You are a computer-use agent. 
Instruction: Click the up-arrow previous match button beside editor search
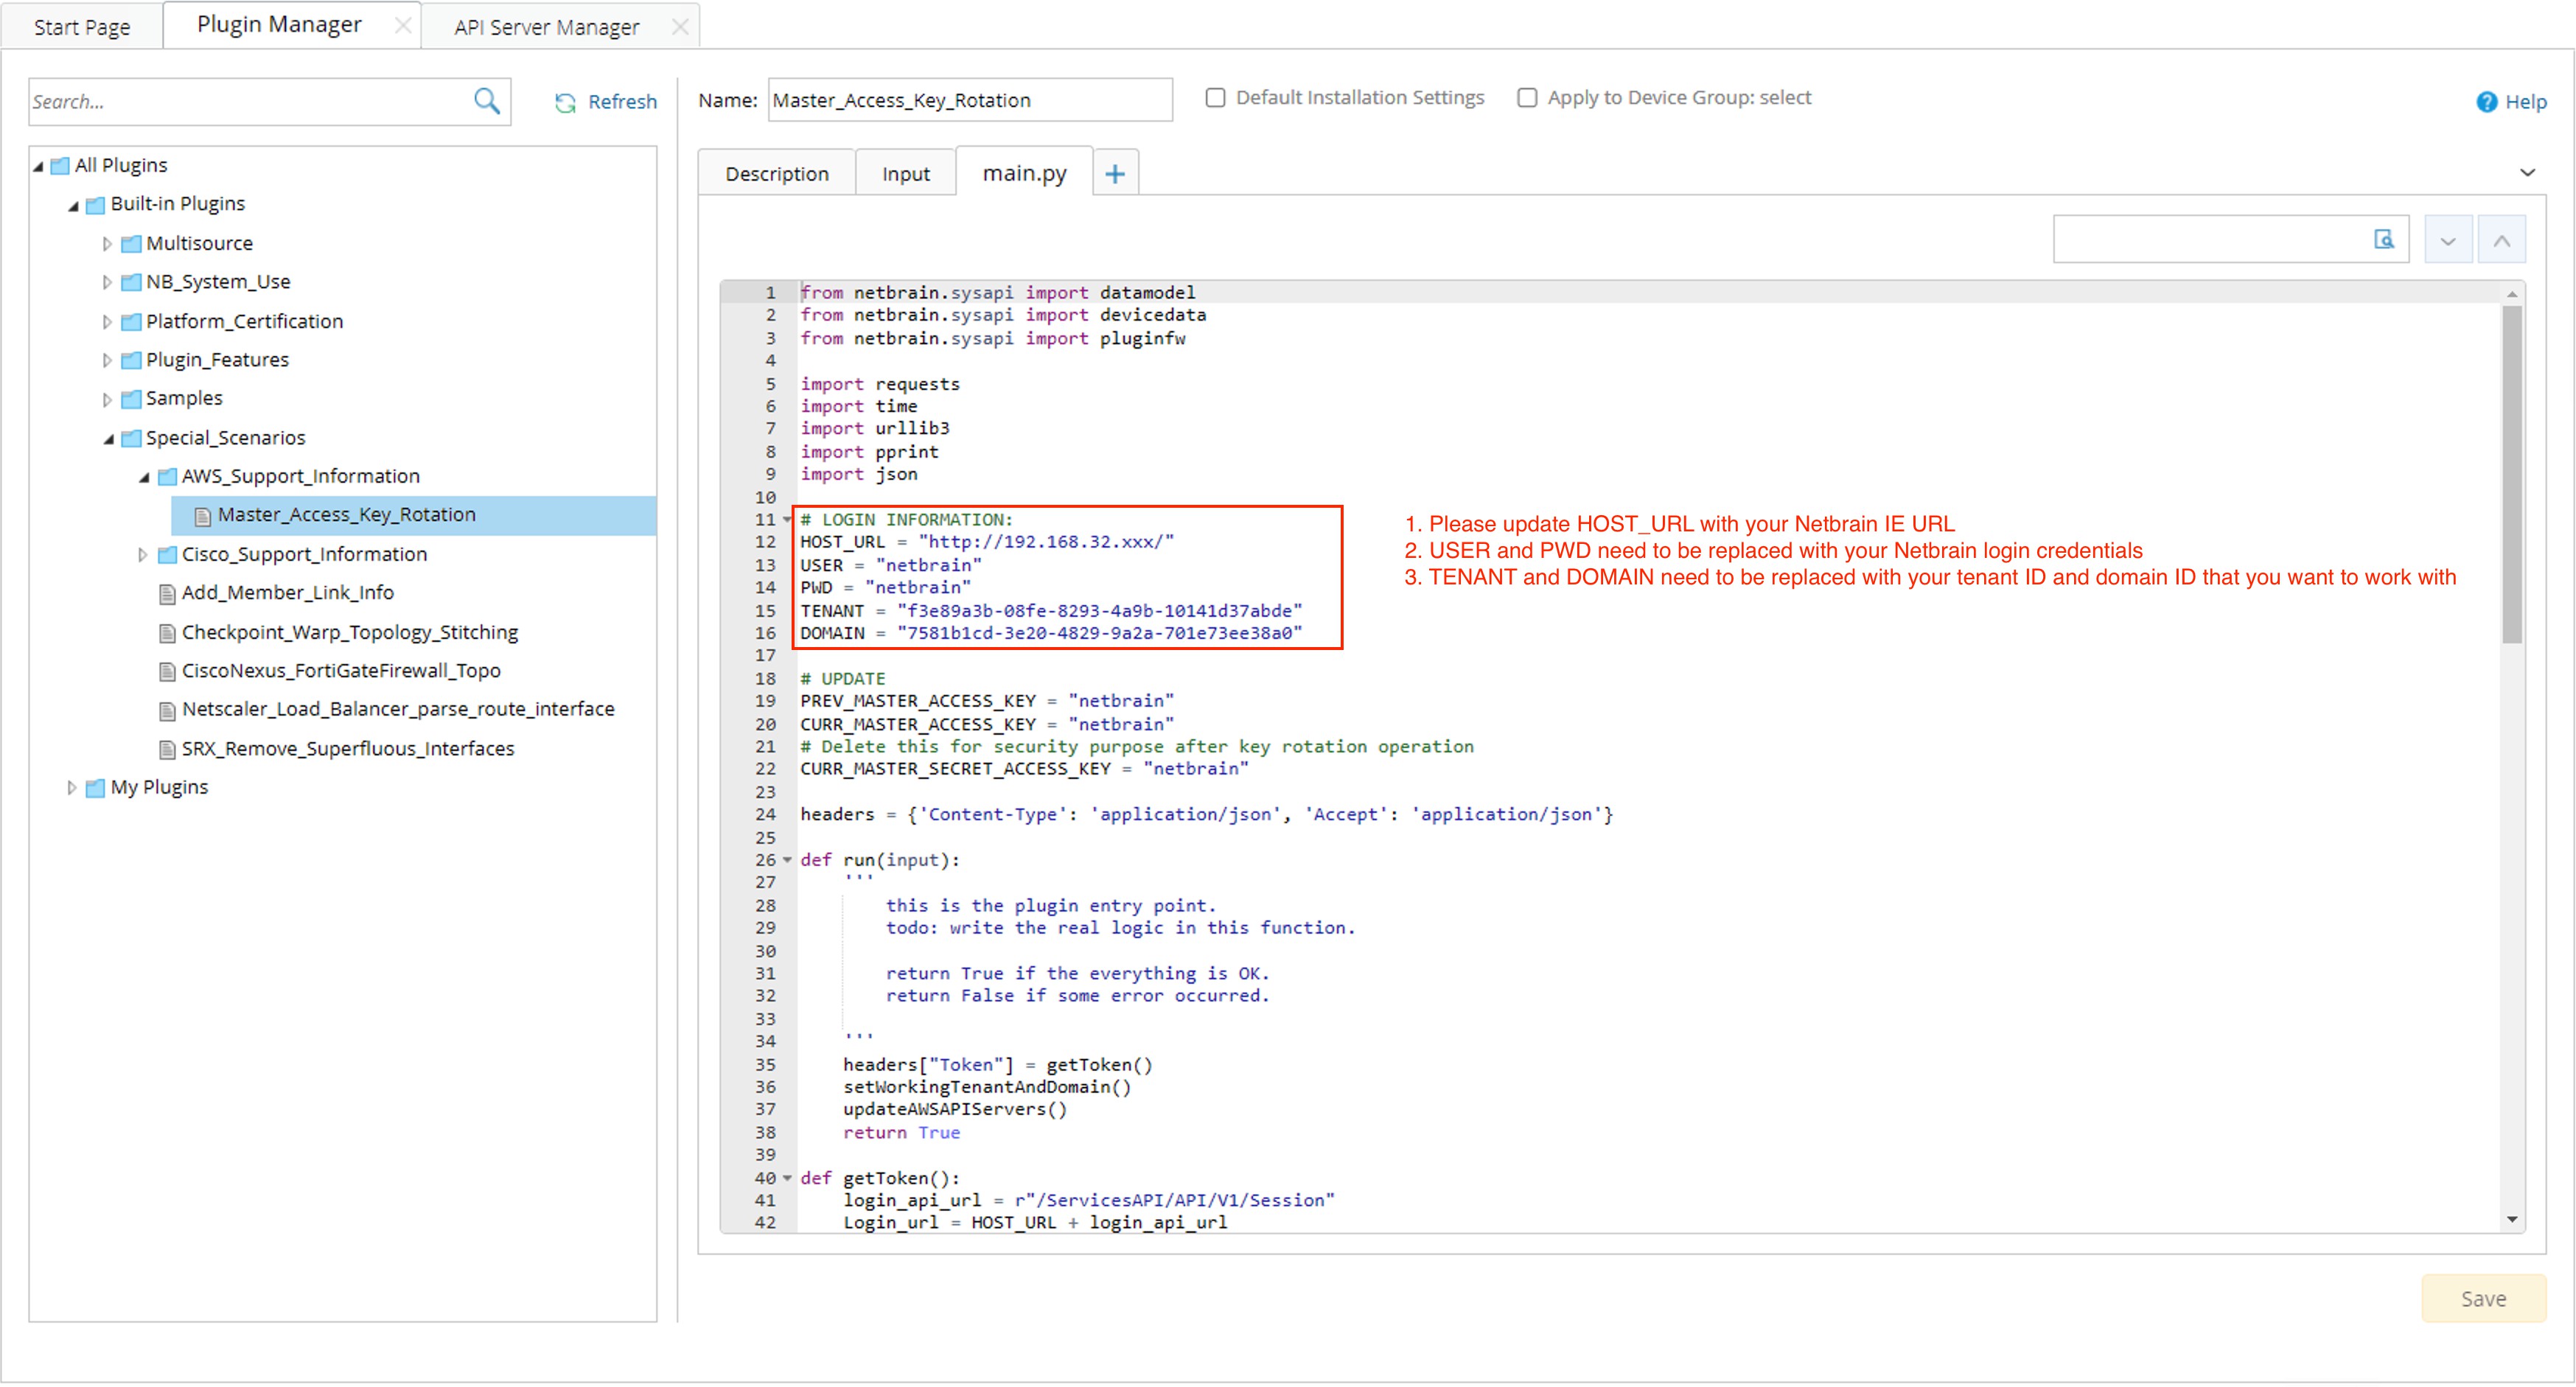(x=2502, y=239)
